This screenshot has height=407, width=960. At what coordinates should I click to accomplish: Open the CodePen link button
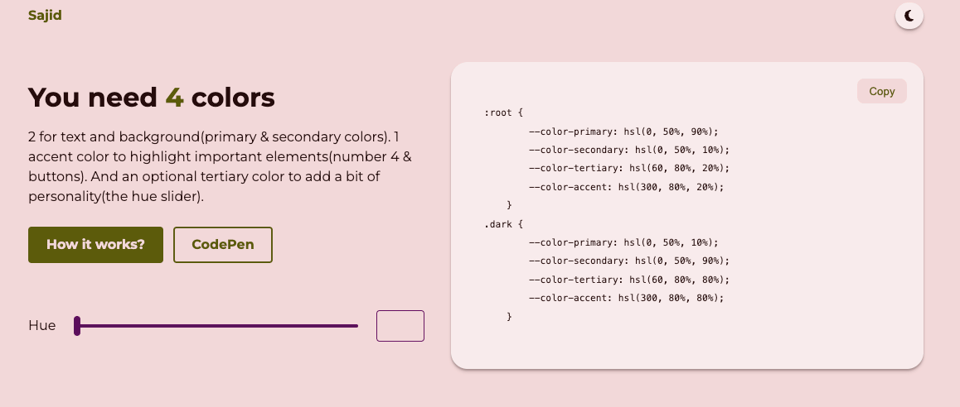coord(223,245)
